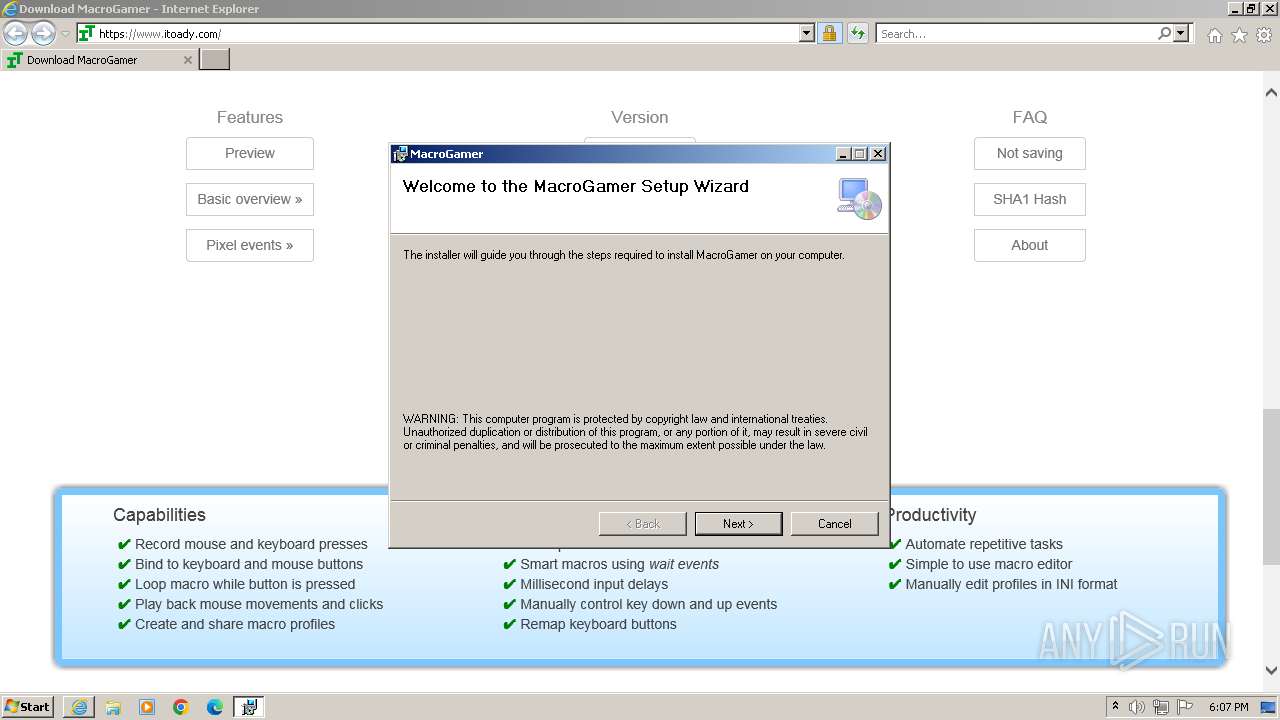Open the Preview features button

click(250, 153)
